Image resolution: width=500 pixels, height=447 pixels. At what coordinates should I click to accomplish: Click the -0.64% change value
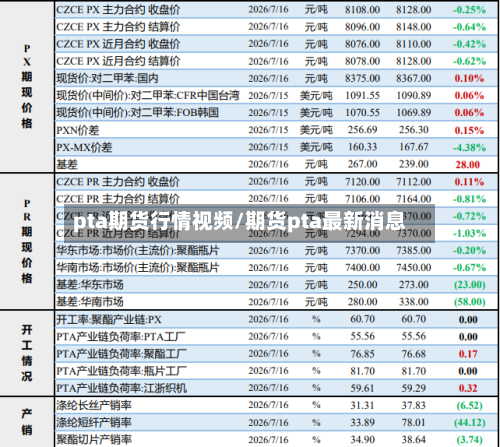click(469, 27)
